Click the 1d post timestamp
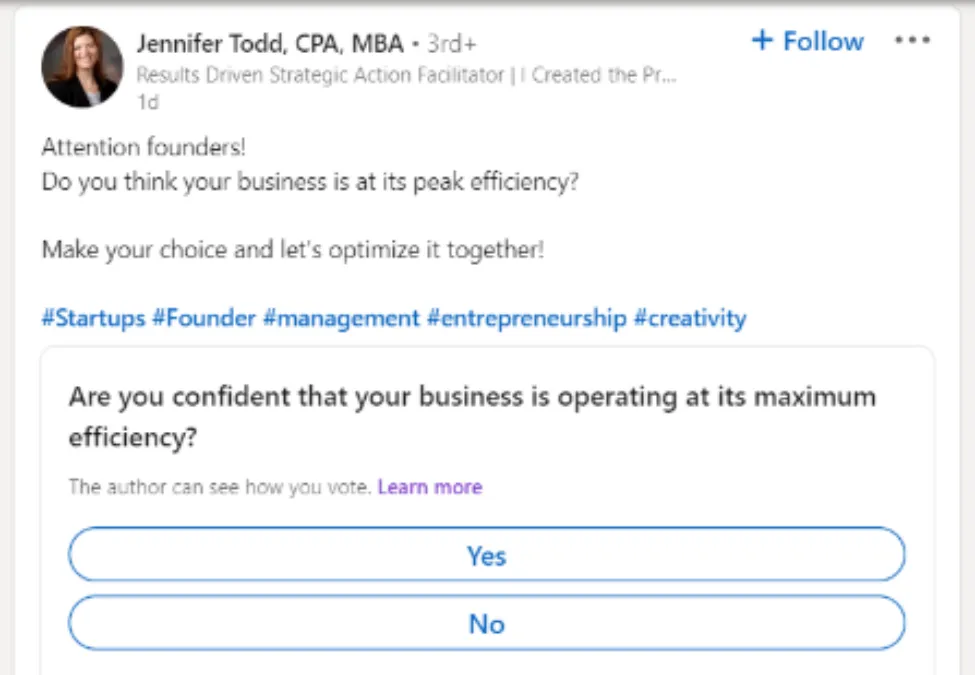 (146, 102)
